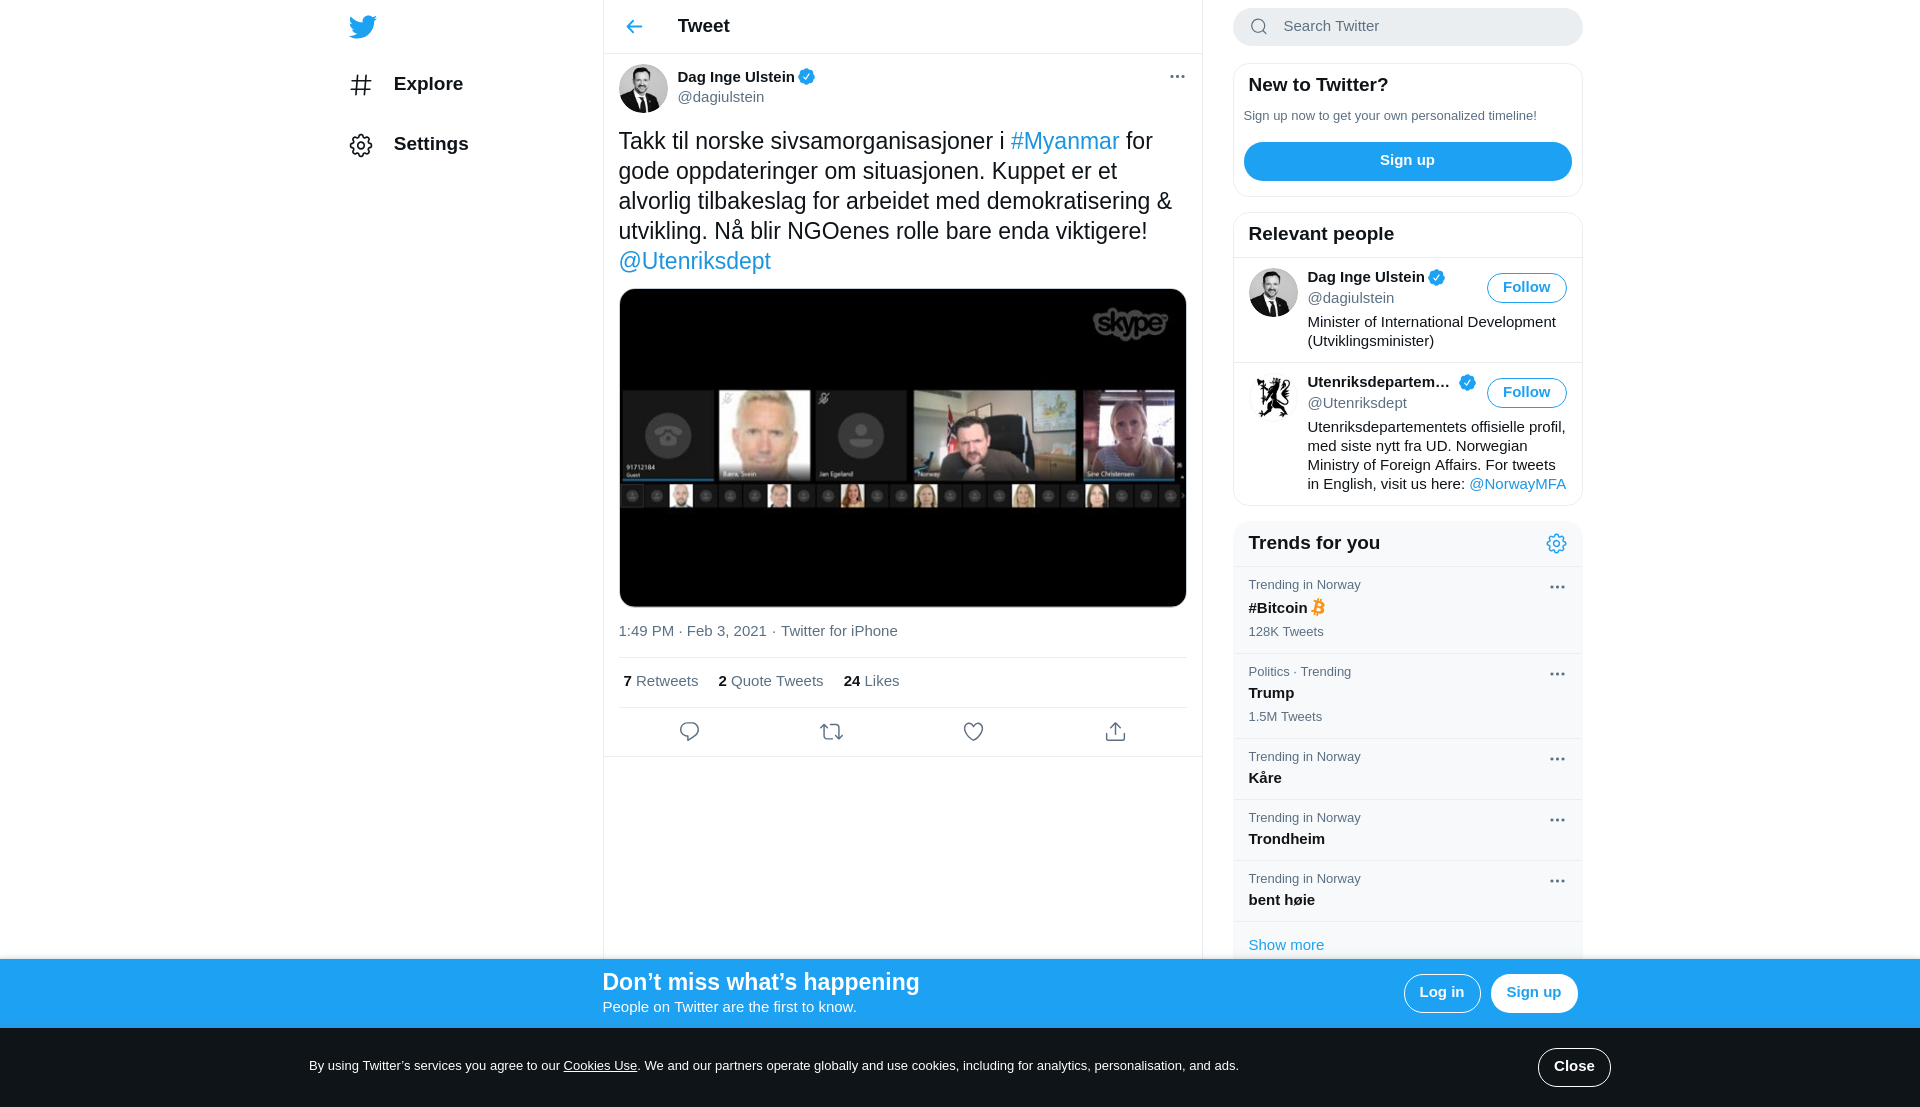Viewport: 1920px width, 1107px height.
Task: Click the reply speech bubble icon
Action: [x=689, y=732]
